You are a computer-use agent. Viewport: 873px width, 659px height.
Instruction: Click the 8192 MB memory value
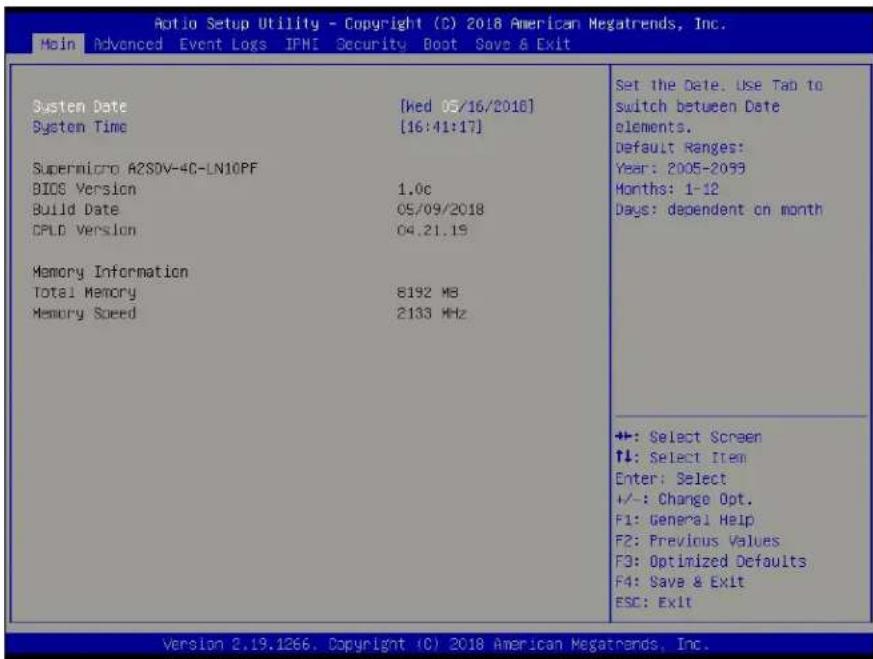(428, 293)
